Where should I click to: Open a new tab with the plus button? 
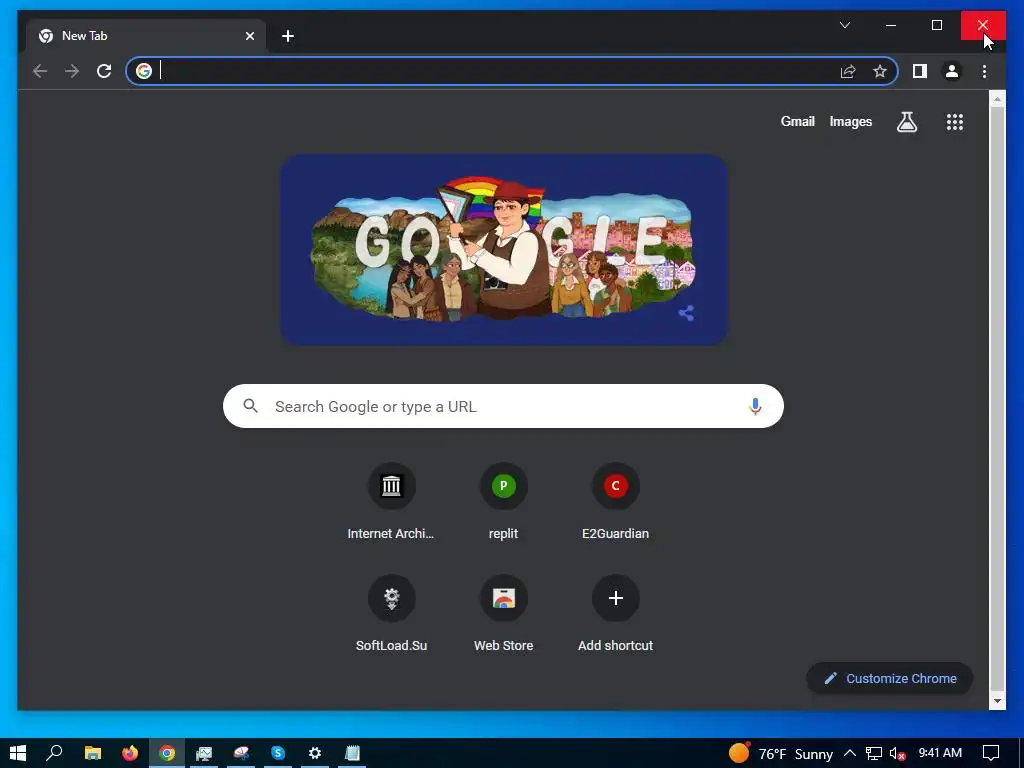tap(288, 36)
